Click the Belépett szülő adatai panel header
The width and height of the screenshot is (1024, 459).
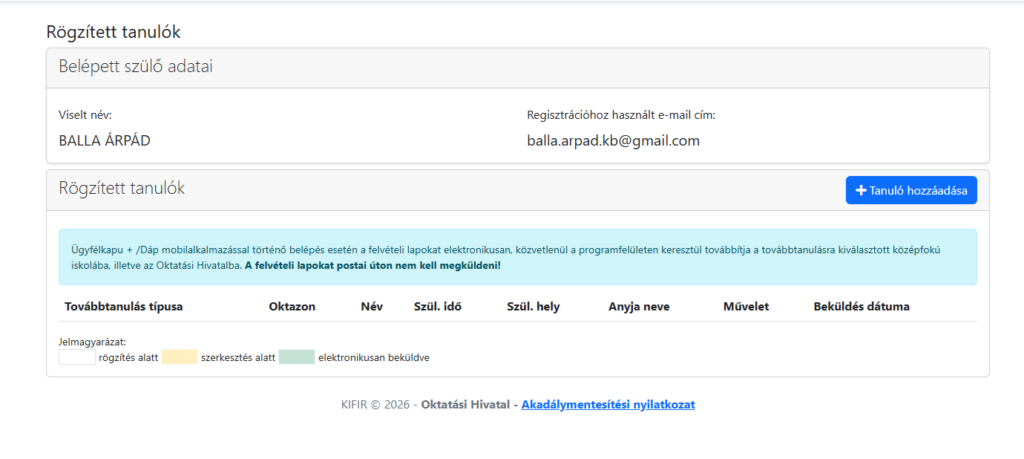tap(517, 67)
